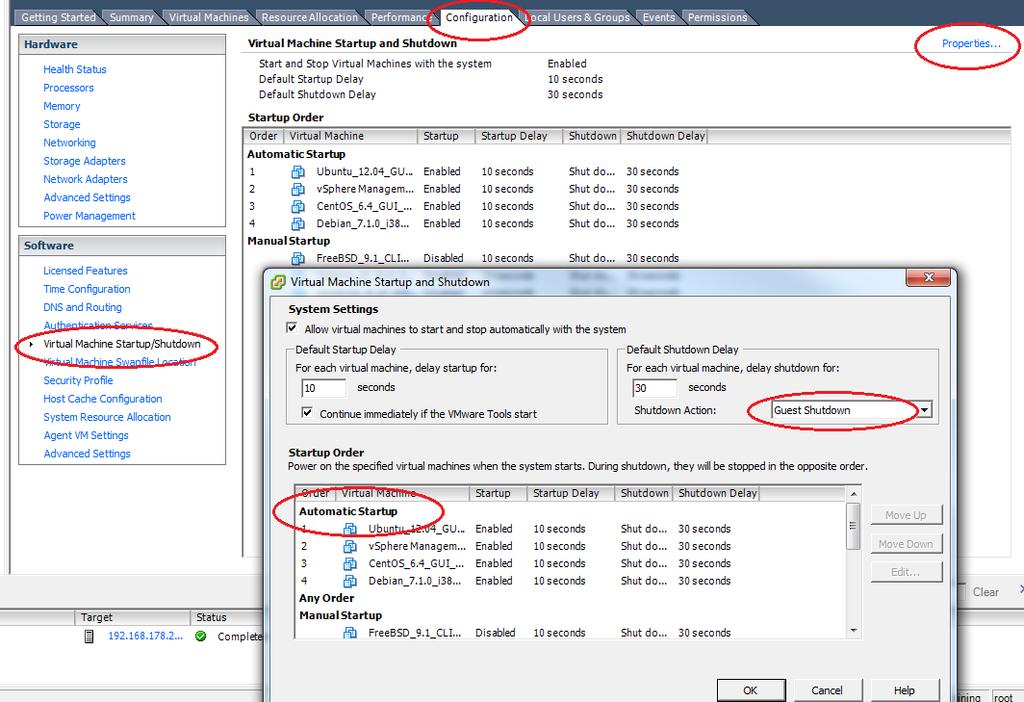1024x702 pixels.
Task: Open Health Status under Hardware
Action: [x=74, y=69]
